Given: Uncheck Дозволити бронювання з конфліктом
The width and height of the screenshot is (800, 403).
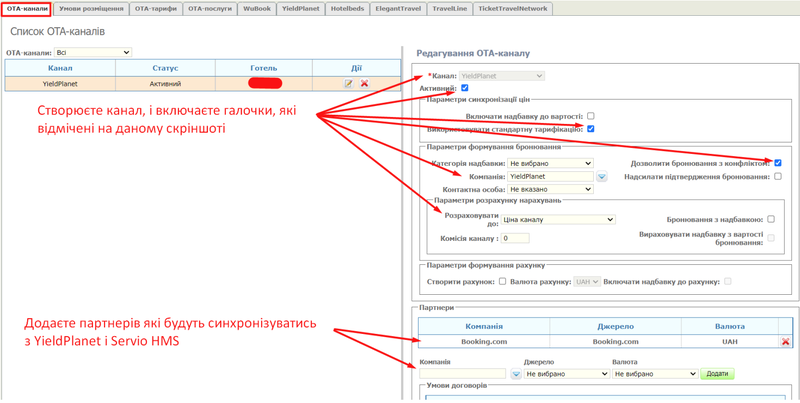Looking at the screenshot, I should point(778,163).
